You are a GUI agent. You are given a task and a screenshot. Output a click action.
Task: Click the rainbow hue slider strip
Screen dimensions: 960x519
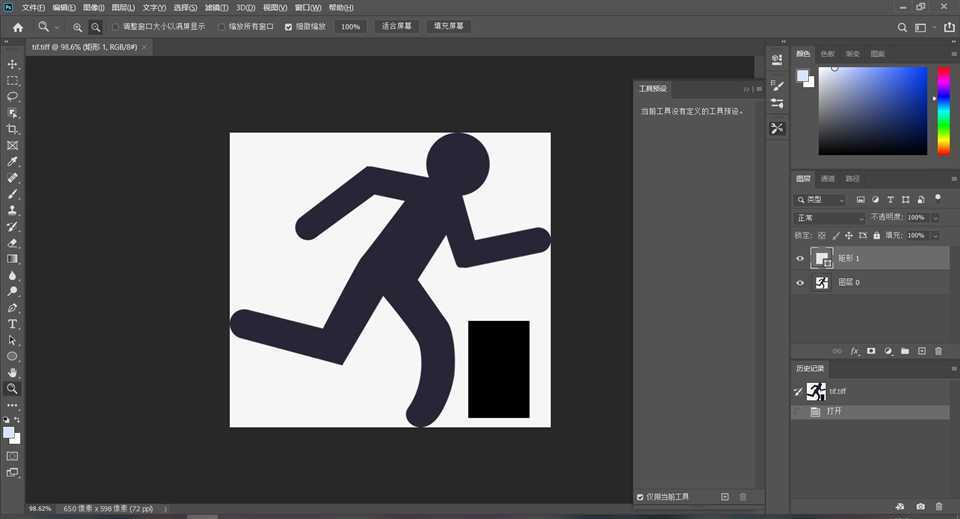pos(943,110)
